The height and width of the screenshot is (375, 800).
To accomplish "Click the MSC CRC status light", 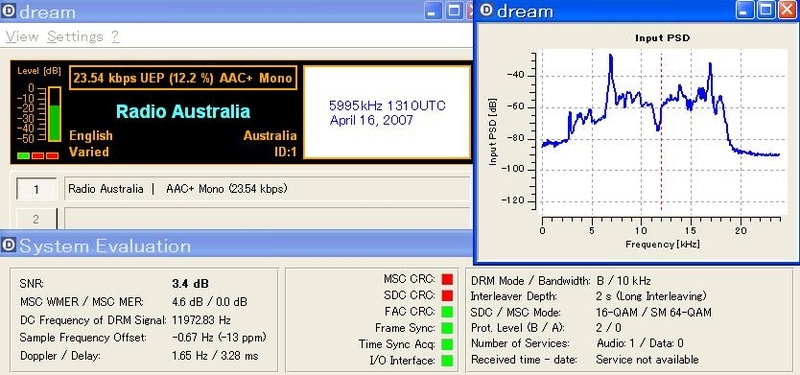I will pyautogui.click(x=447, y=279).
